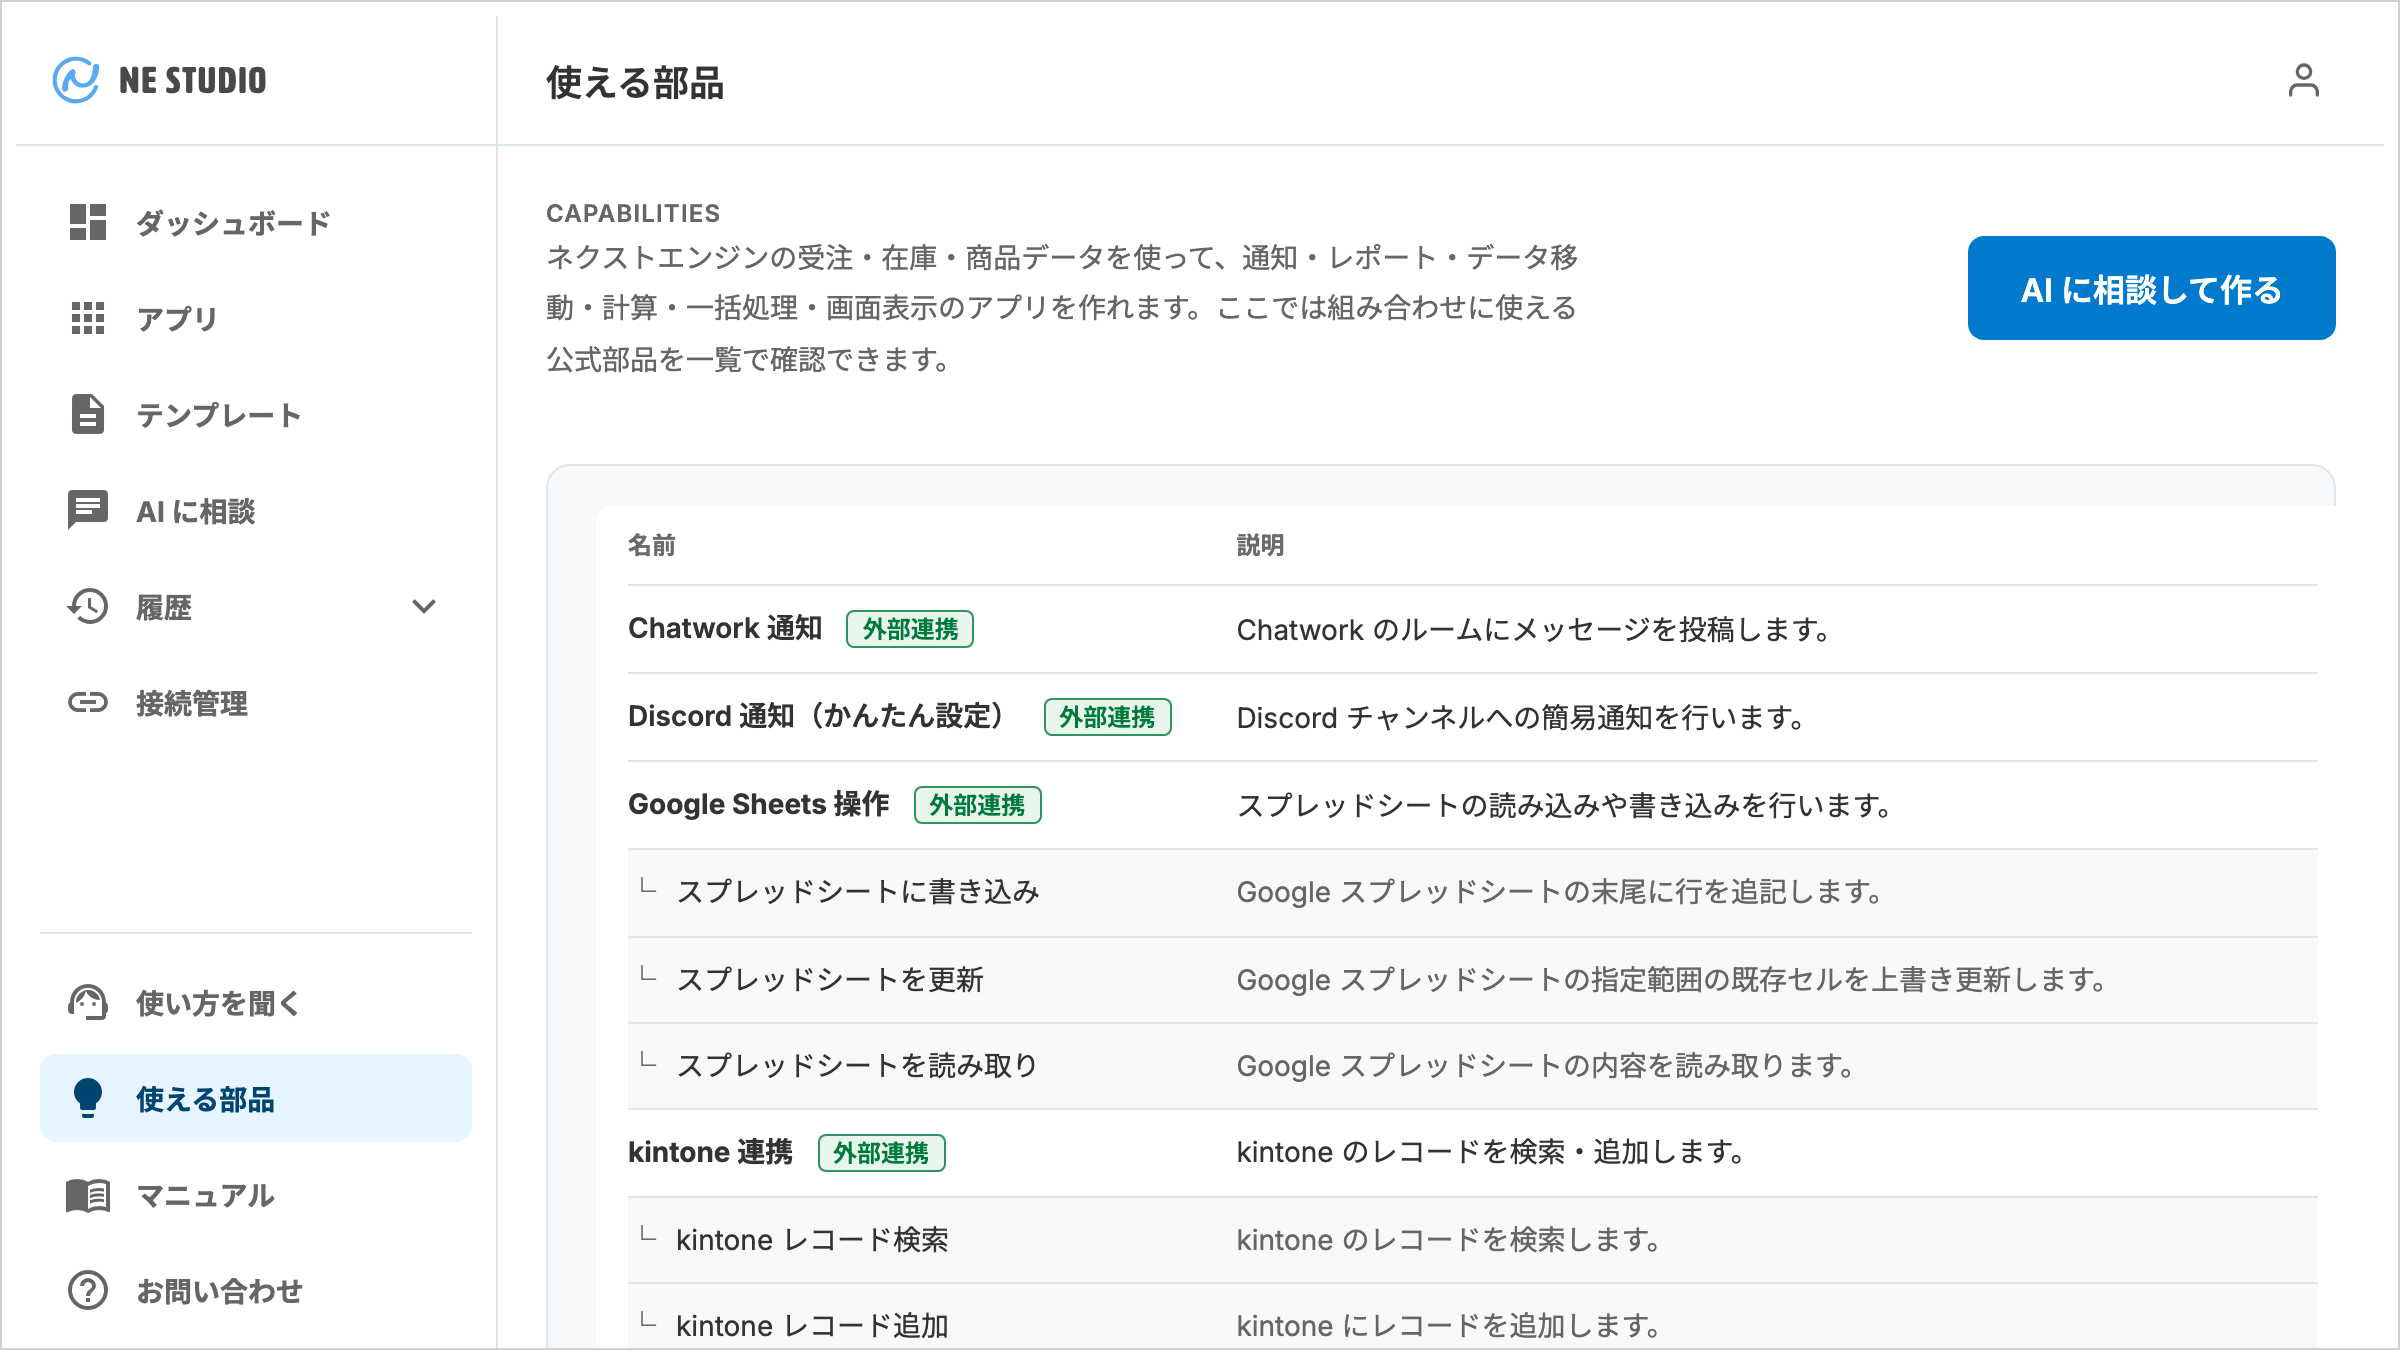
Task: Click the CAPABILITIES section label
Action: click(x=633, y=213)
